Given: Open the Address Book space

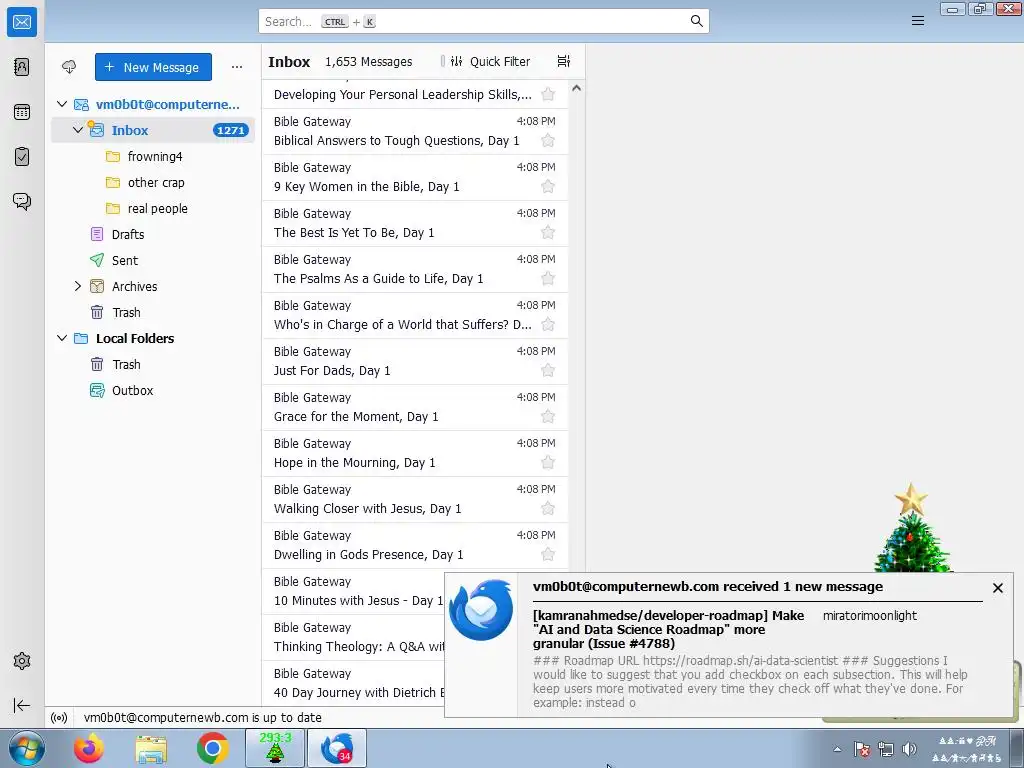Looking at the screenshot, I should coord(22,67).
